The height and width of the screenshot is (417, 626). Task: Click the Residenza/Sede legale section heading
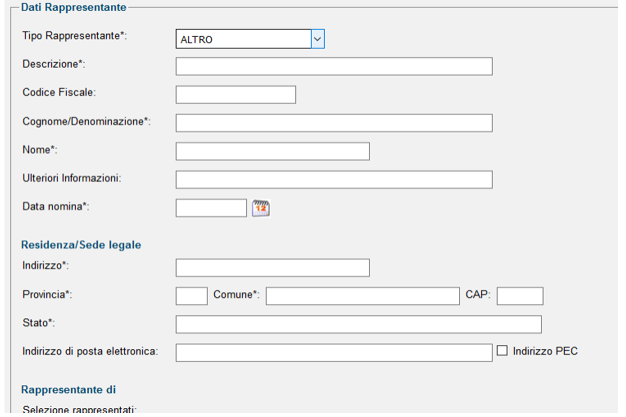[81, 245]
